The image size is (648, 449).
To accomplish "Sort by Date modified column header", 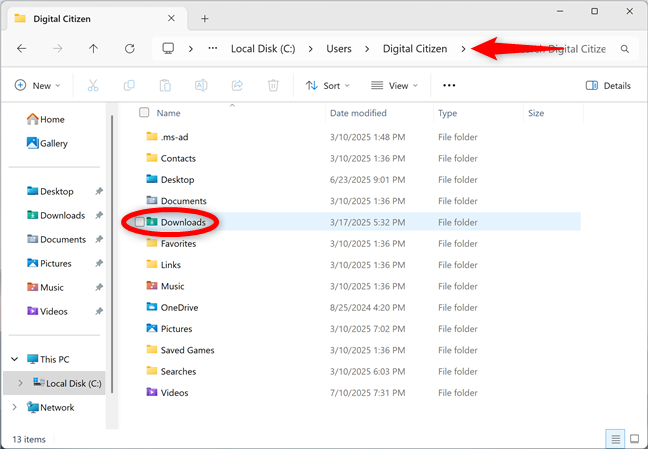I will click(358, 113).
